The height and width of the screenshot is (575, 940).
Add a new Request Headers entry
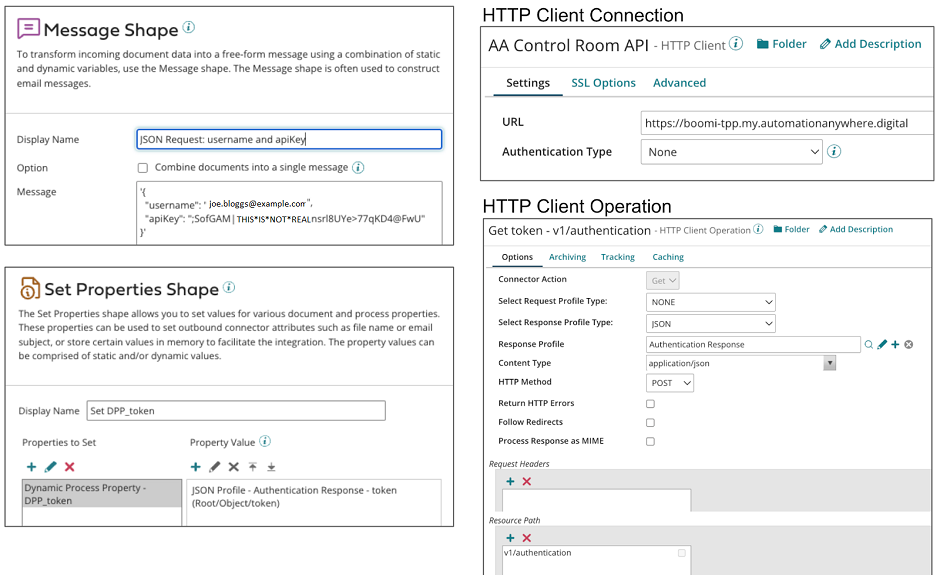pos(510,481)
